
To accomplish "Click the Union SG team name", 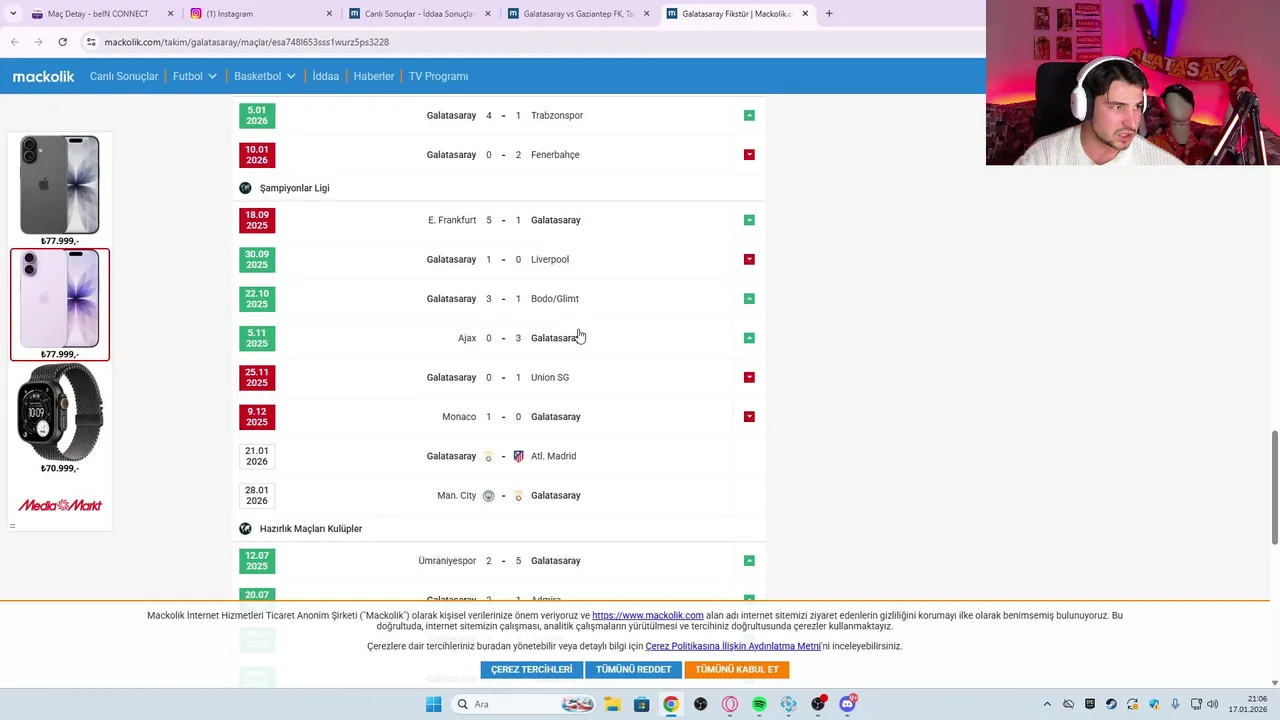I will pyautogui.click(x=550, y=377).
